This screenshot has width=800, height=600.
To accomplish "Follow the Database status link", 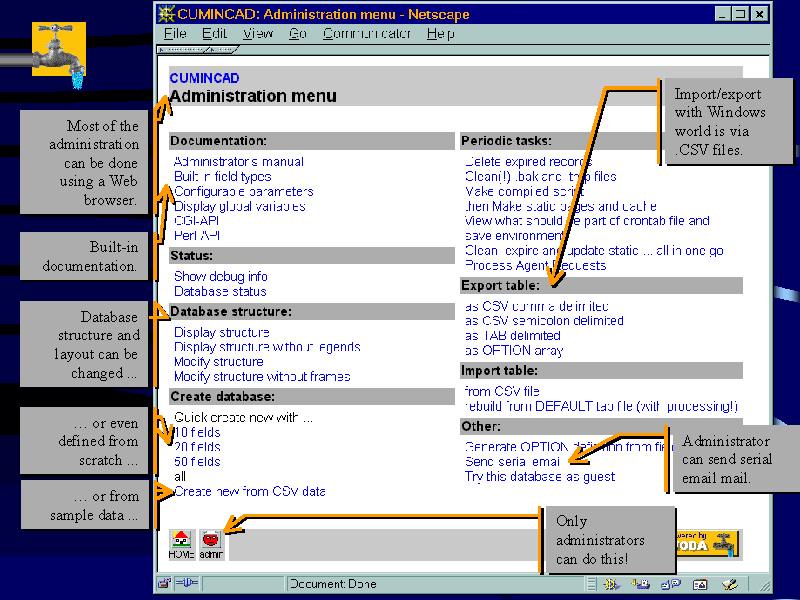I will (220, 291).
